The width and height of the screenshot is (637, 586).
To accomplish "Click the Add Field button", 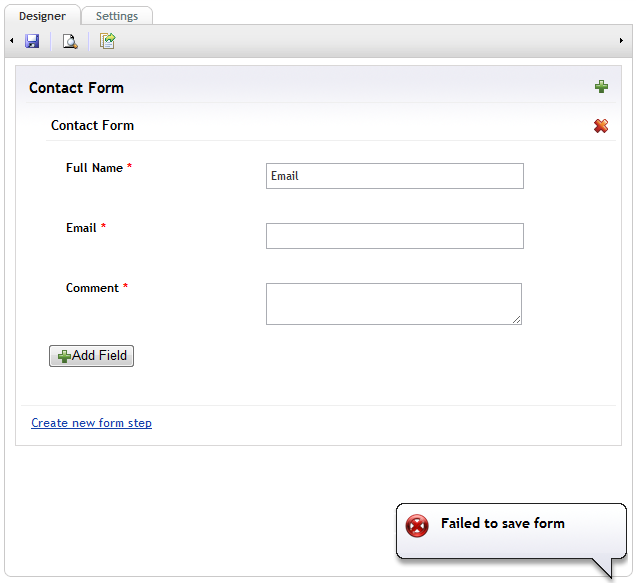I will [91, 356].
